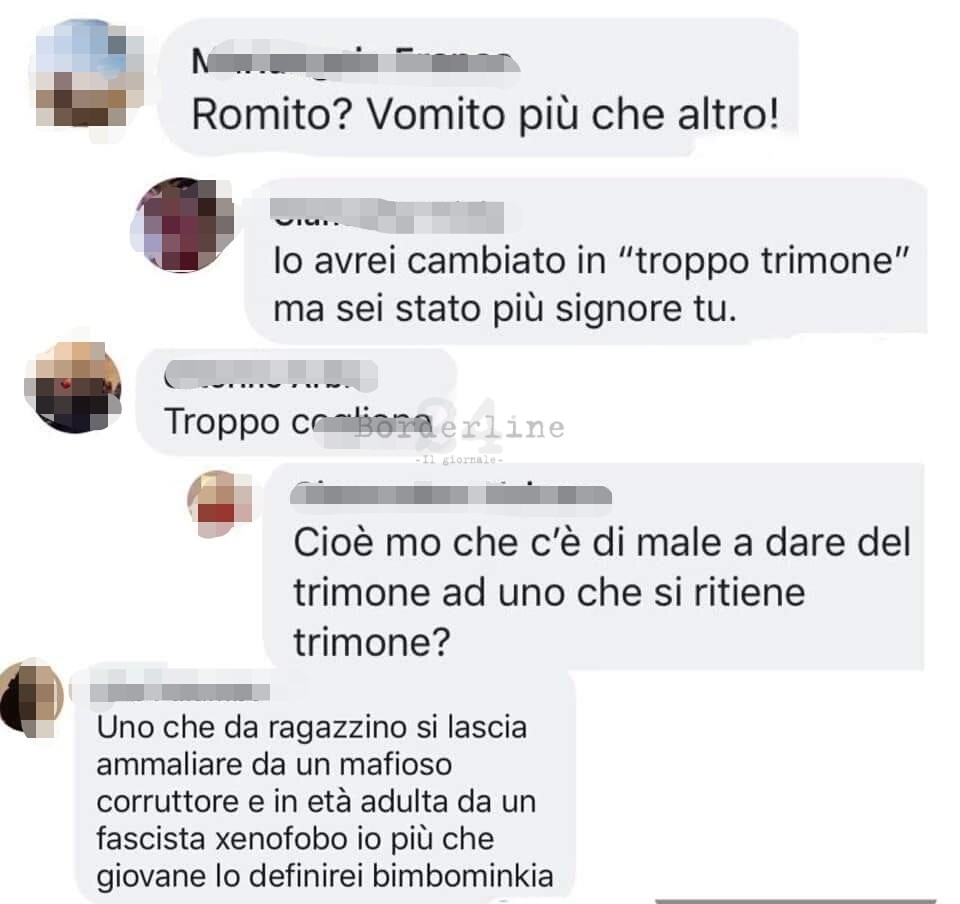Click blurred name above "Uno che da ragazzino"
Image resolution: width=960 pixels, height=904 pixels.
tap(179, 691)
